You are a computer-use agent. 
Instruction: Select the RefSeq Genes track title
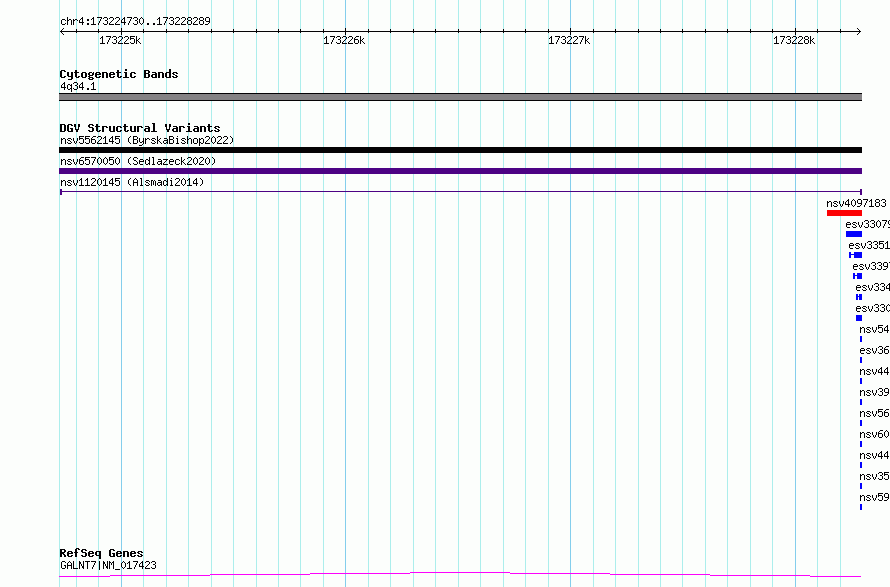[101, 553]
